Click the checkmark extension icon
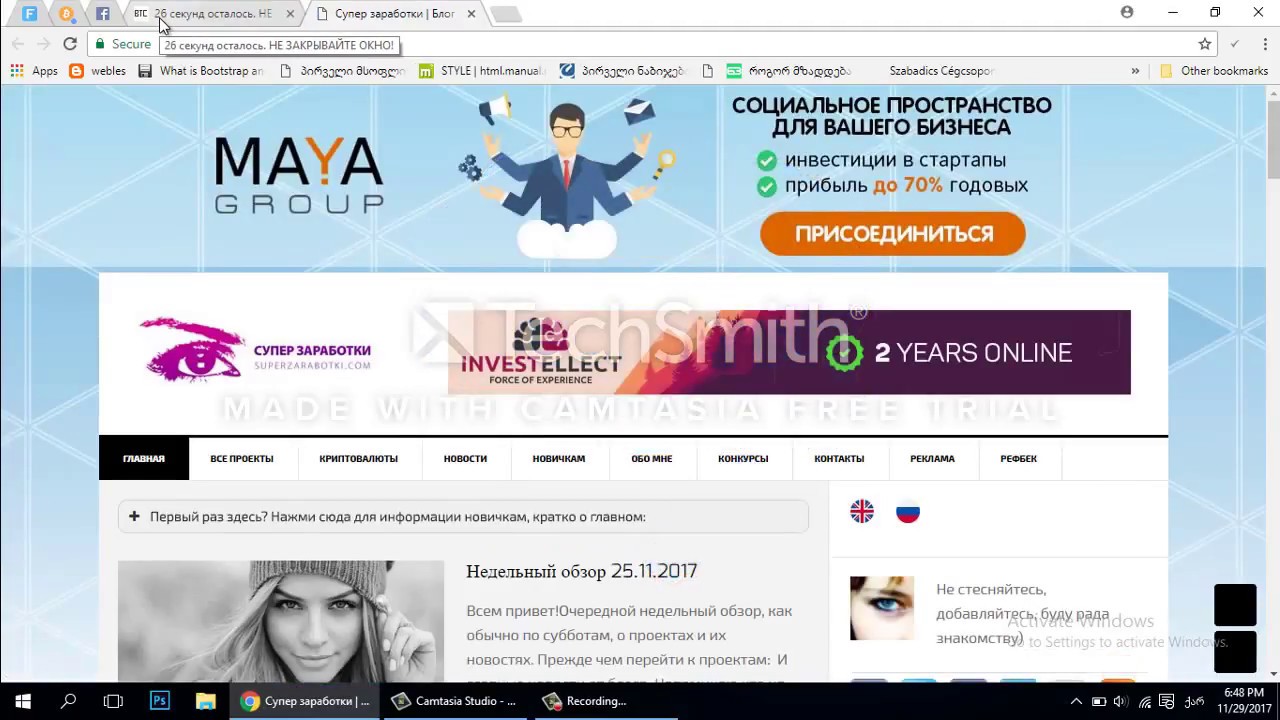The width and height of the screenshot is (1280, 720). click(1235, 44)
